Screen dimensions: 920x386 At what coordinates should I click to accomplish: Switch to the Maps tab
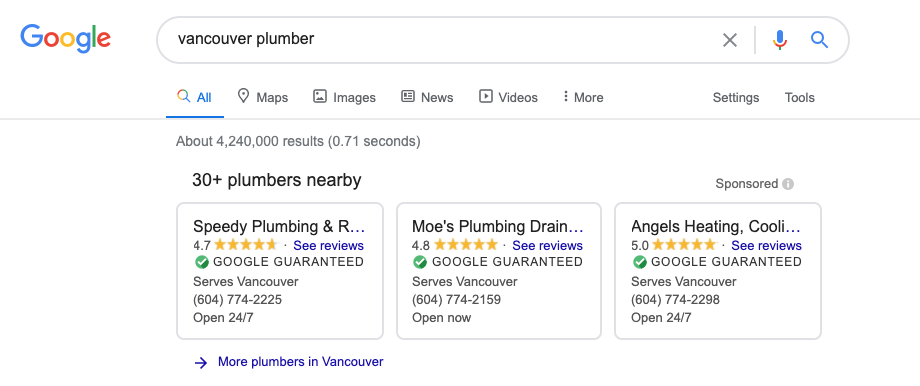click(262, 97)
